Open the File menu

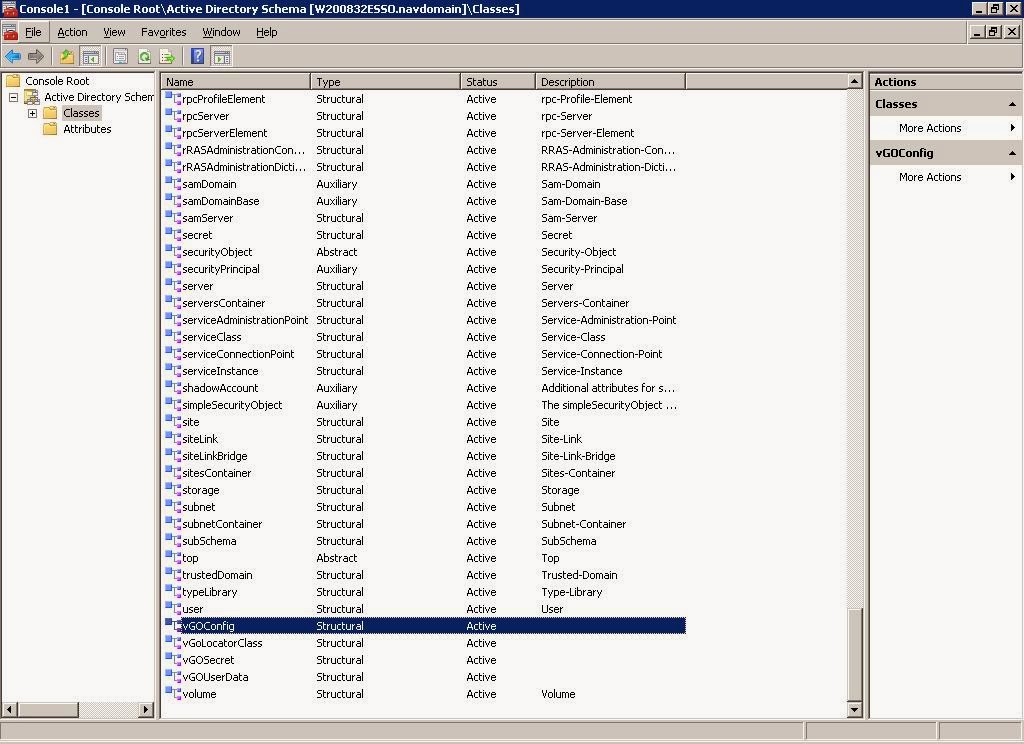pyautogui.click(x=33, y=32)
